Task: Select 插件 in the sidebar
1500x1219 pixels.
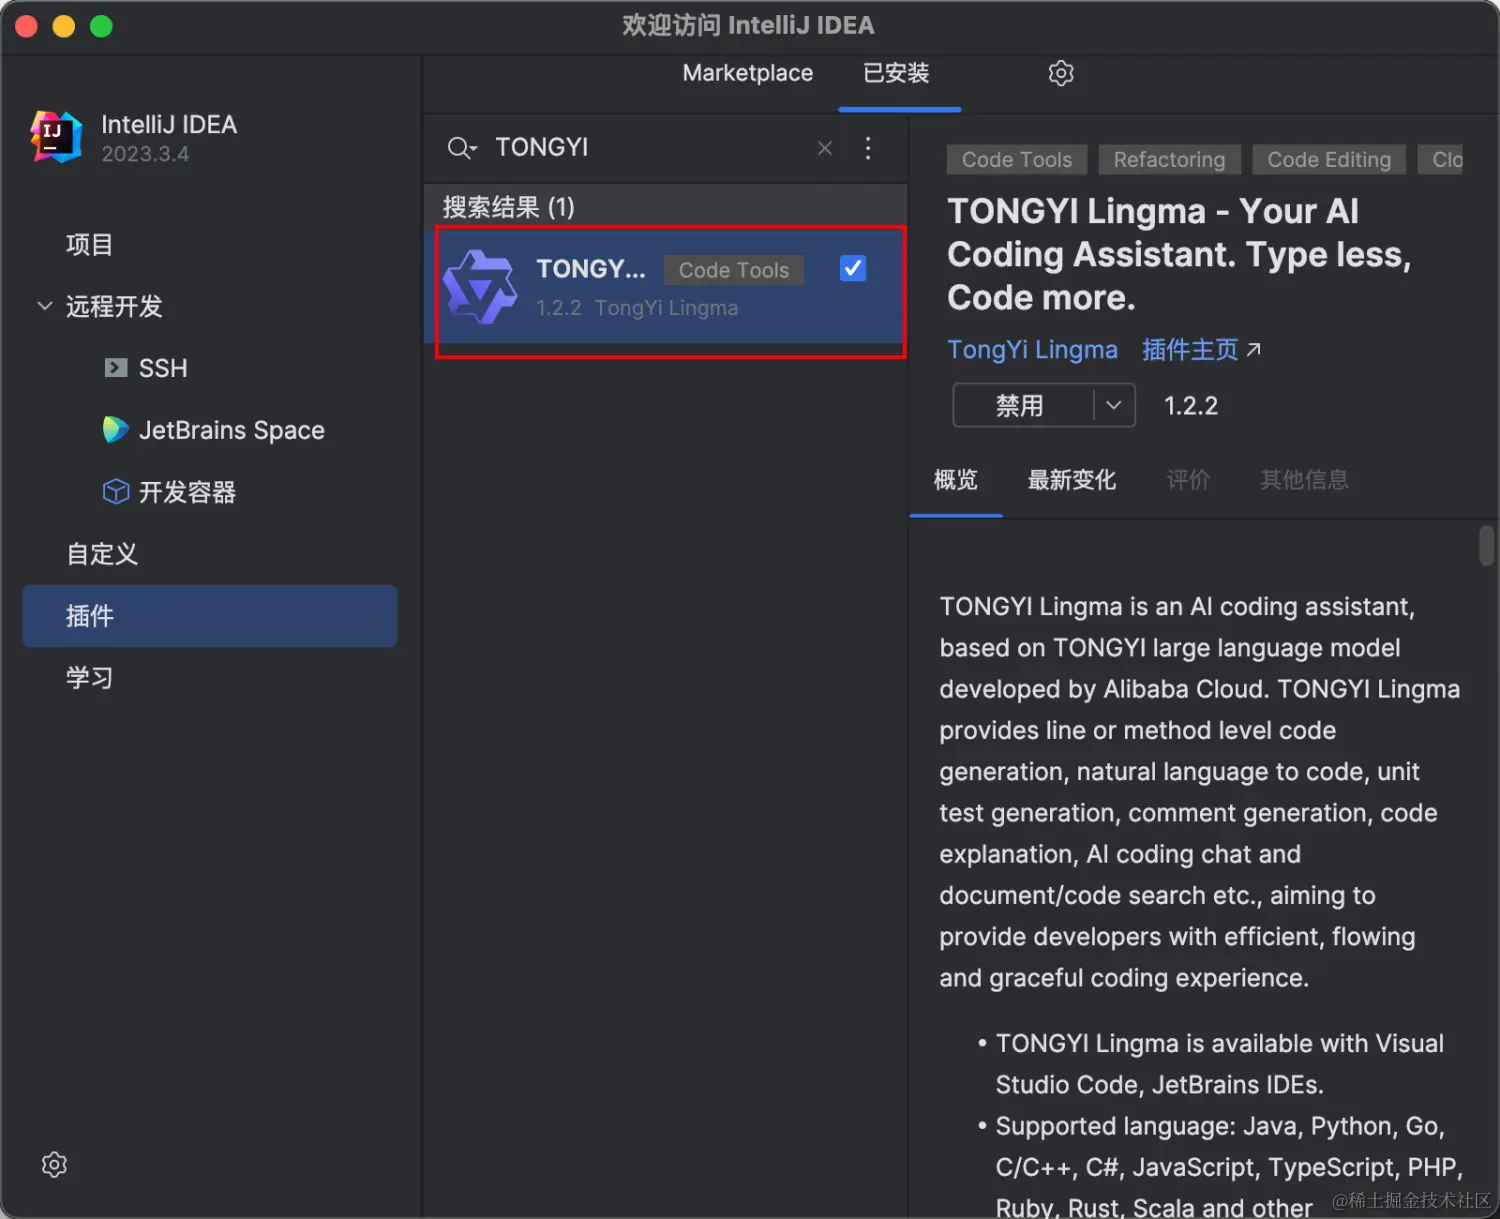Action: (x=210, y=616)
